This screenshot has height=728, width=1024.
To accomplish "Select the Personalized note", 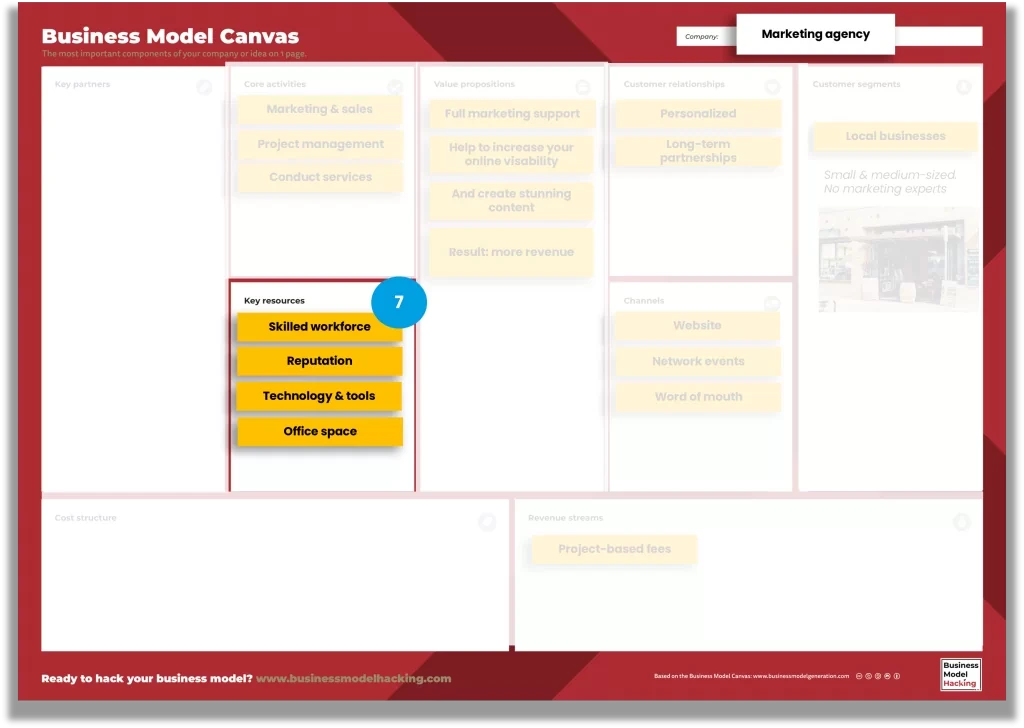I will coord(698,114).
